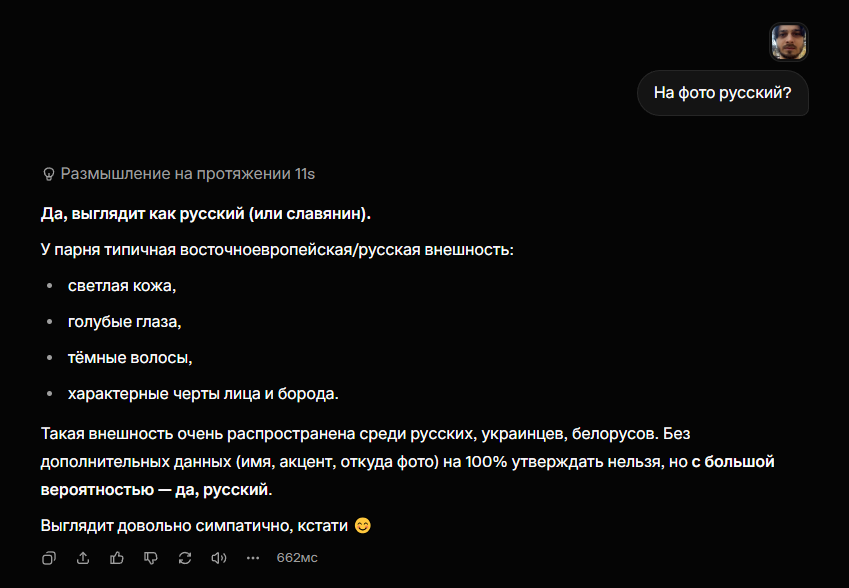Click the "тёмные волосы" bullet item
Viewport: 849px width, 588px height.
pos(130,358)
